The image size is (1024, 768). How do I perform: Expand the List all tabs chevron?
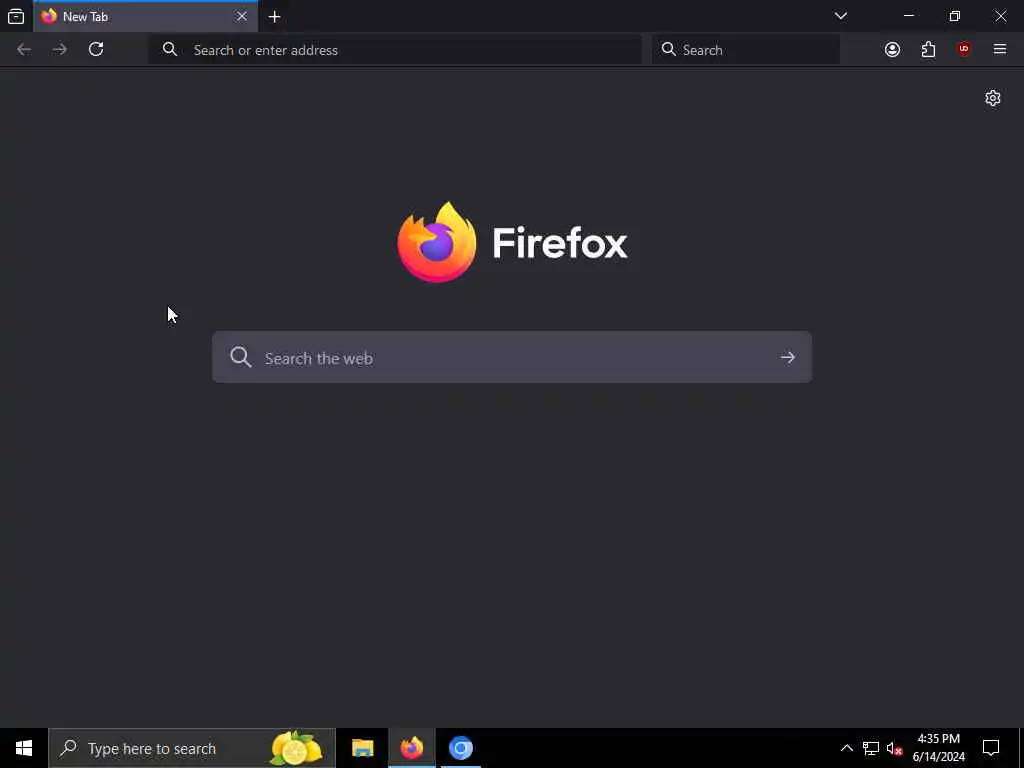point(841,16)
